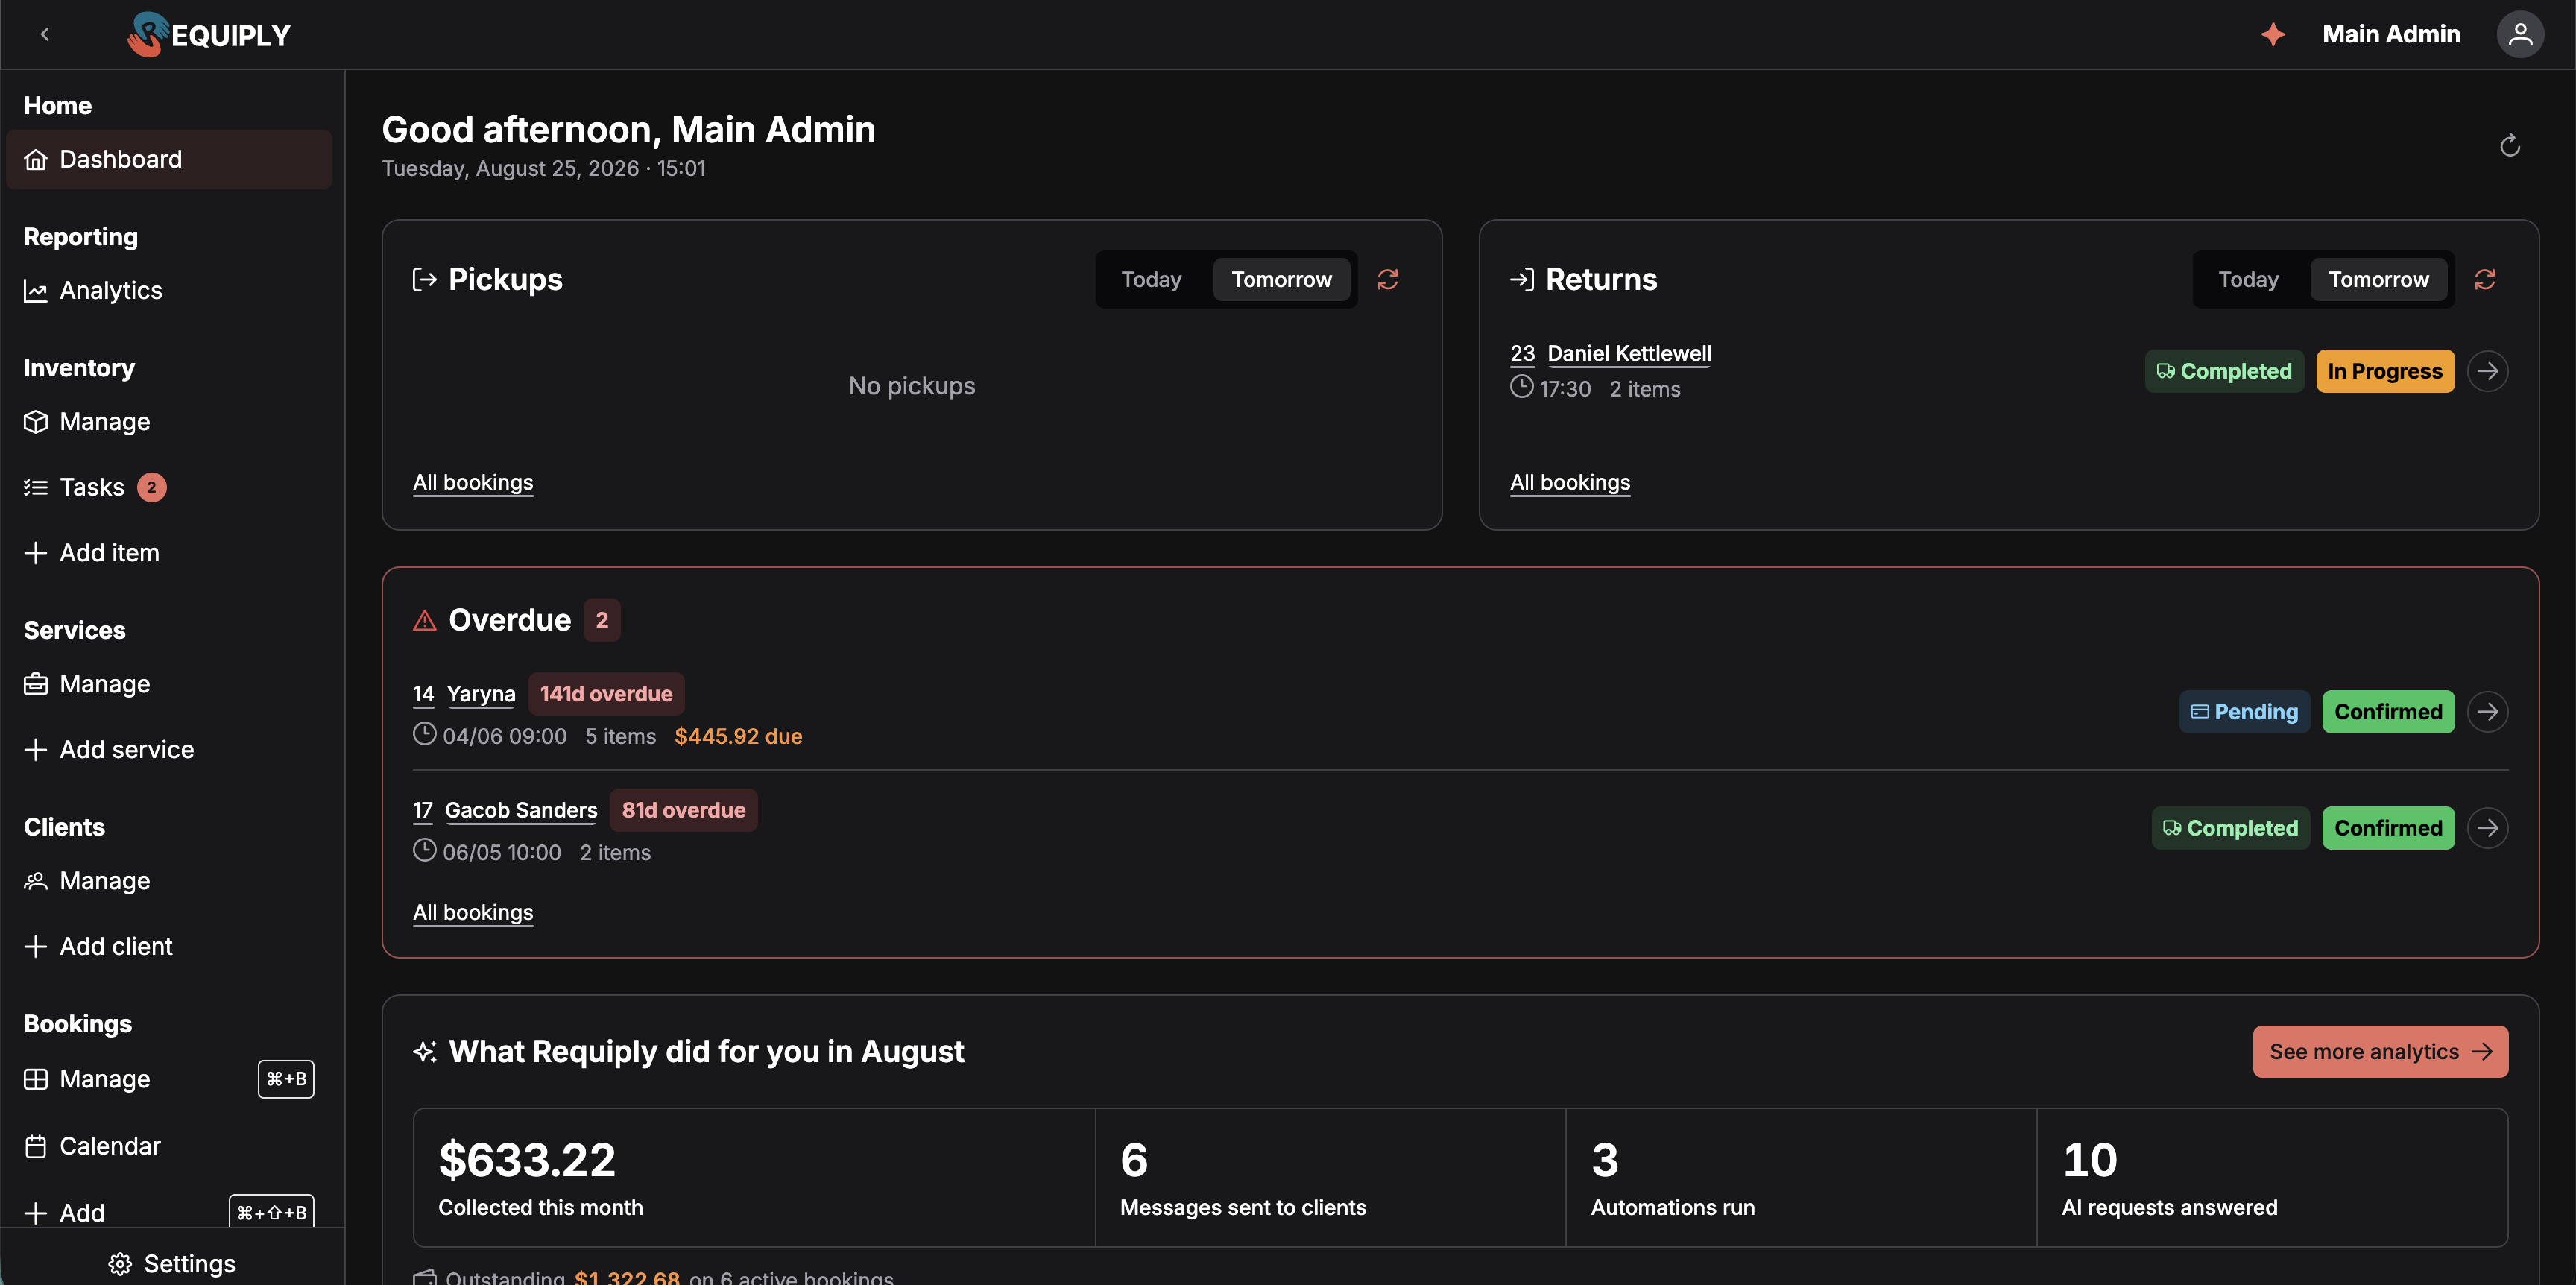Open Dashboard in the sidebar
The image size is (2576, 1285).
coord(169,159)
